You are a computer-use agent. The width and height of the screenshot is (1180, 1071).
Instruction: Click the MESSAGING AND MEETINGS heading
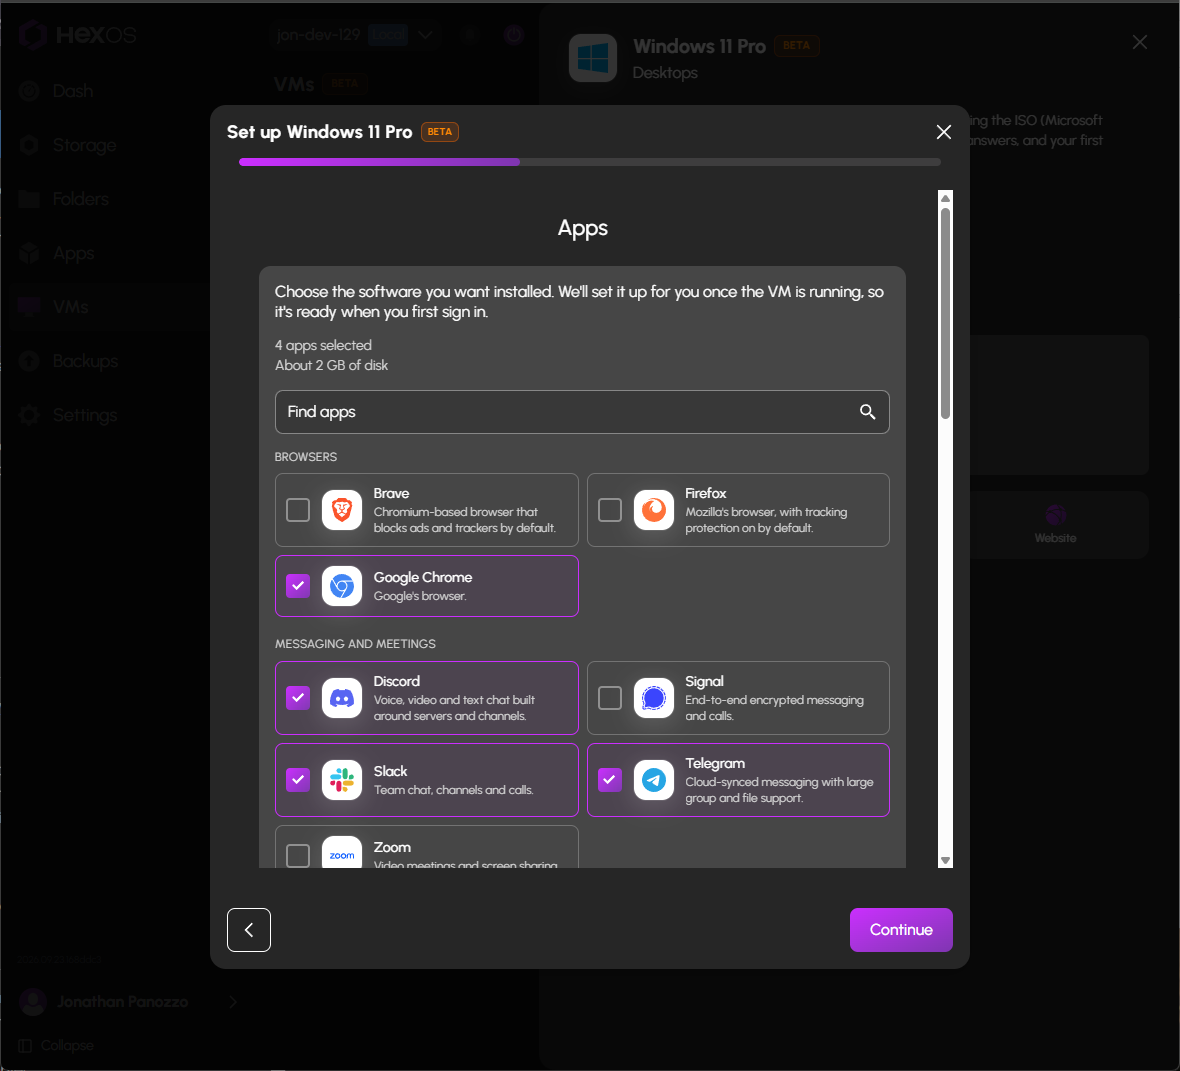coord(355,644)
